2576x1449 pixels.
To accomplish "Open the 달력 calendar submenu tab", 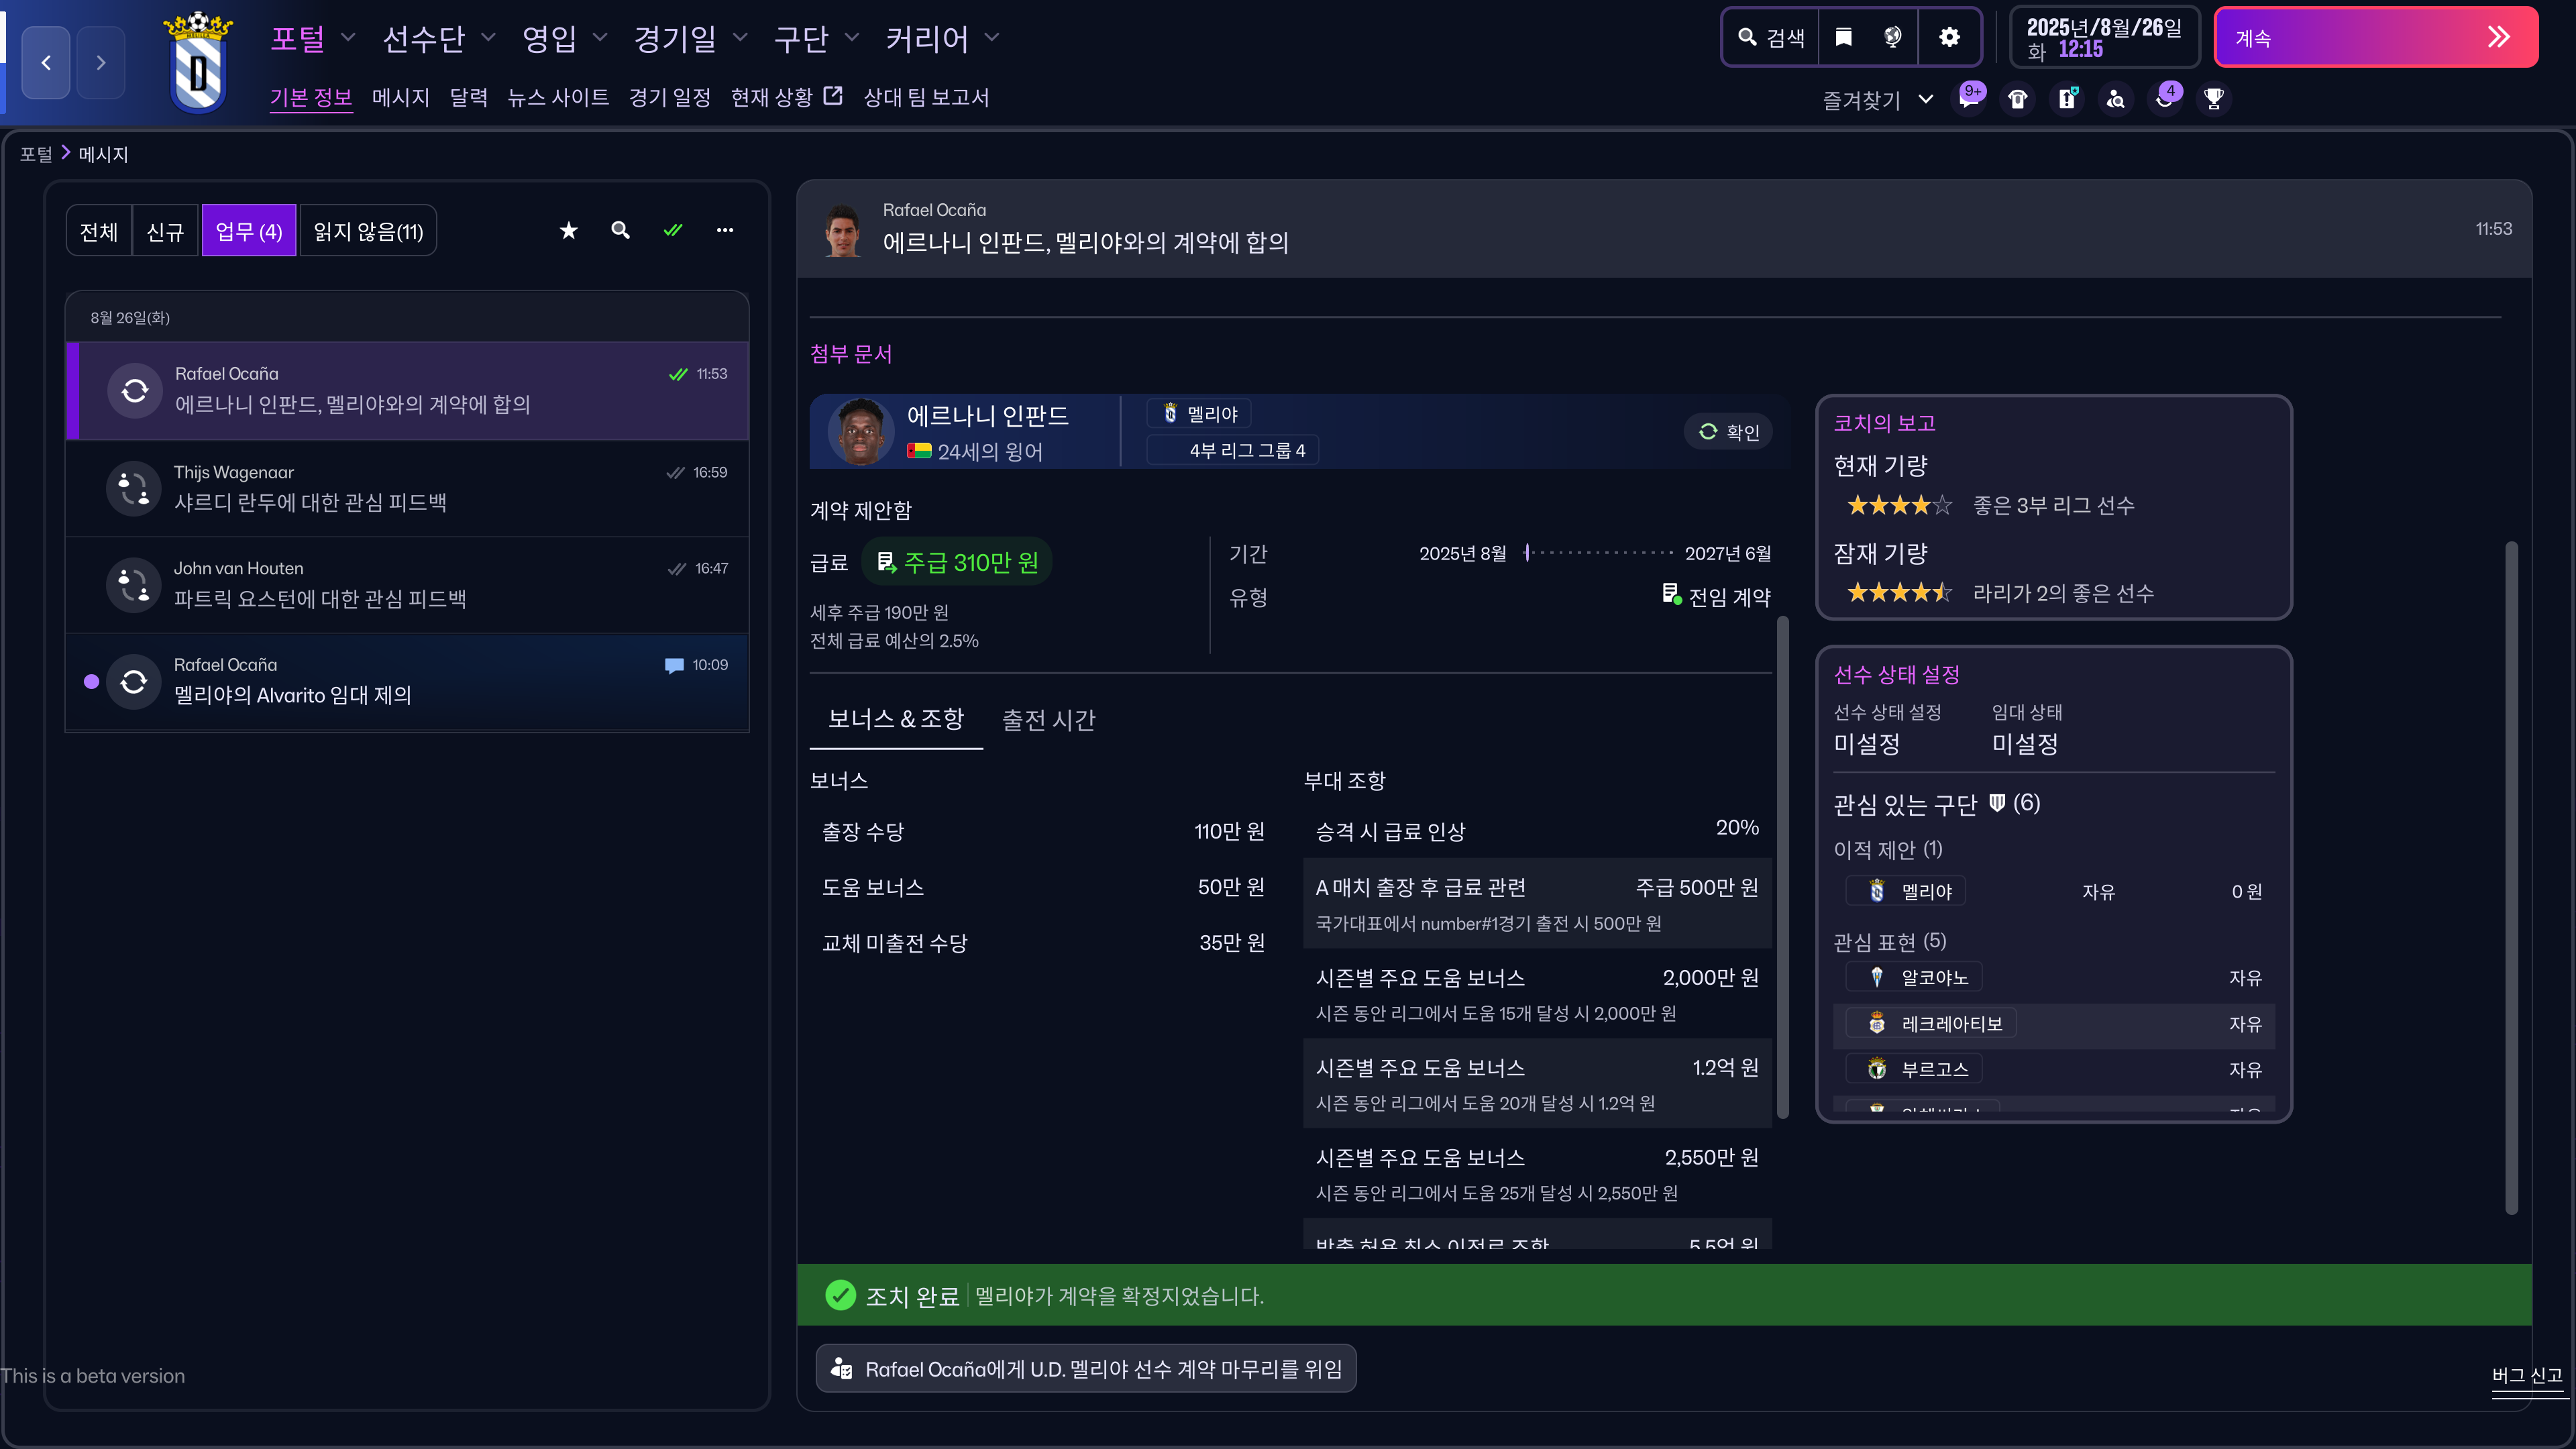I will 468,97.
